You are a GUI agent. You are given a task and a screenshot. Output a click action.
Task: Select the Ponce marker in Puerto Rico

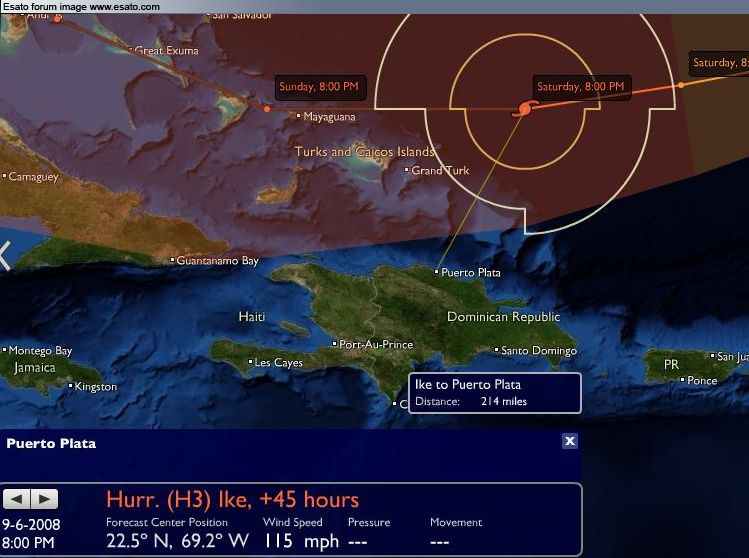point(683,380)
